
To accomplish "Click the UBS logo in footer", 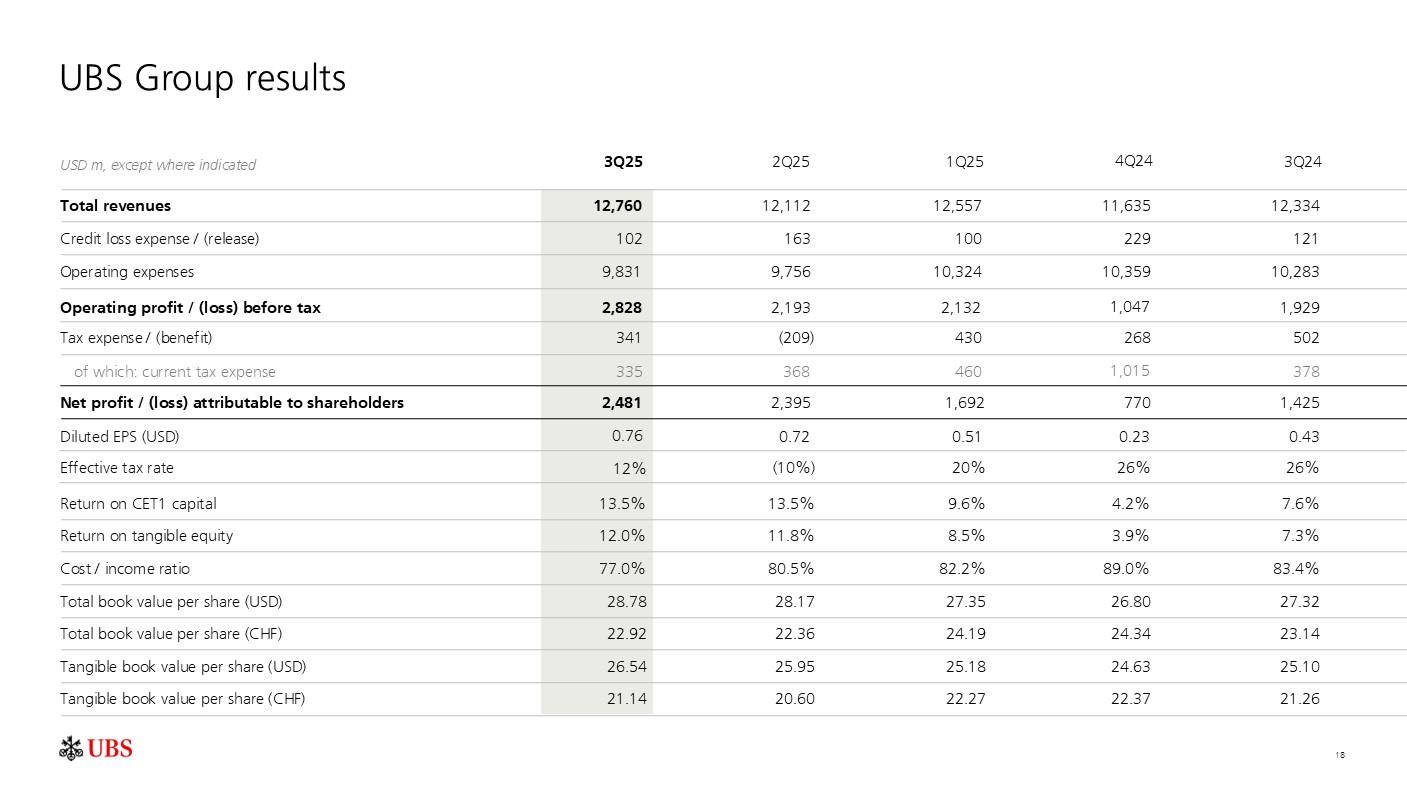I will click(x=96, y=748).
